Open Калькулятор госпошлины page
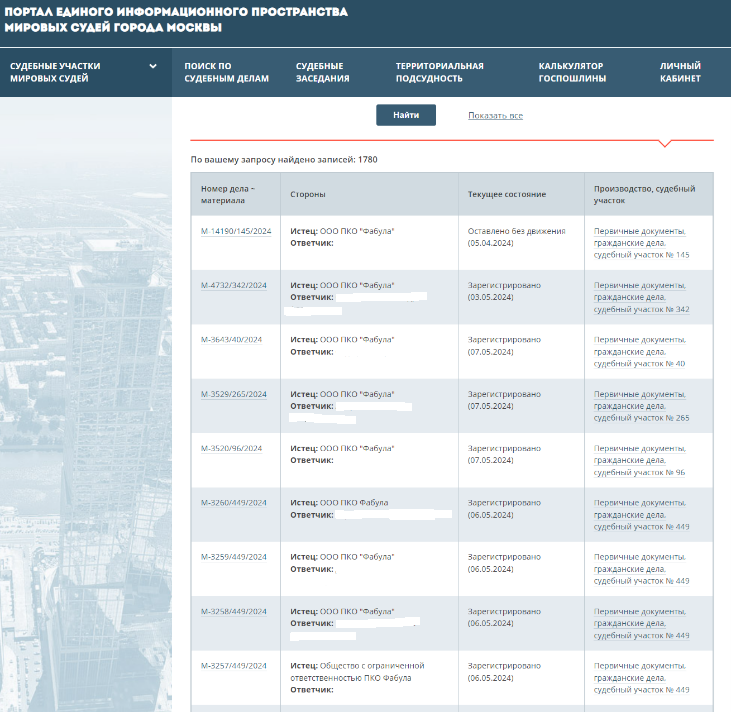 point(572,72)
